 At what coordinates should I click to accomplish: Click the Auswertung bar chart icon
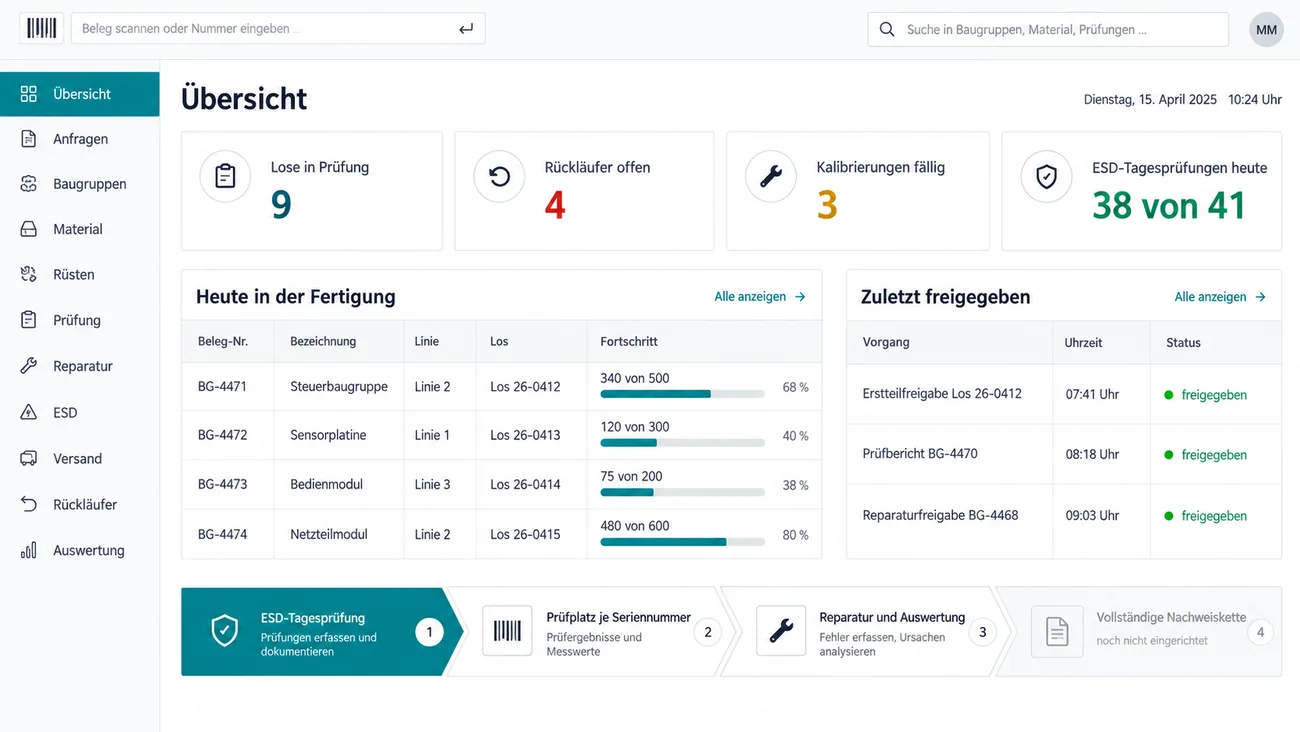click(29, 550)
